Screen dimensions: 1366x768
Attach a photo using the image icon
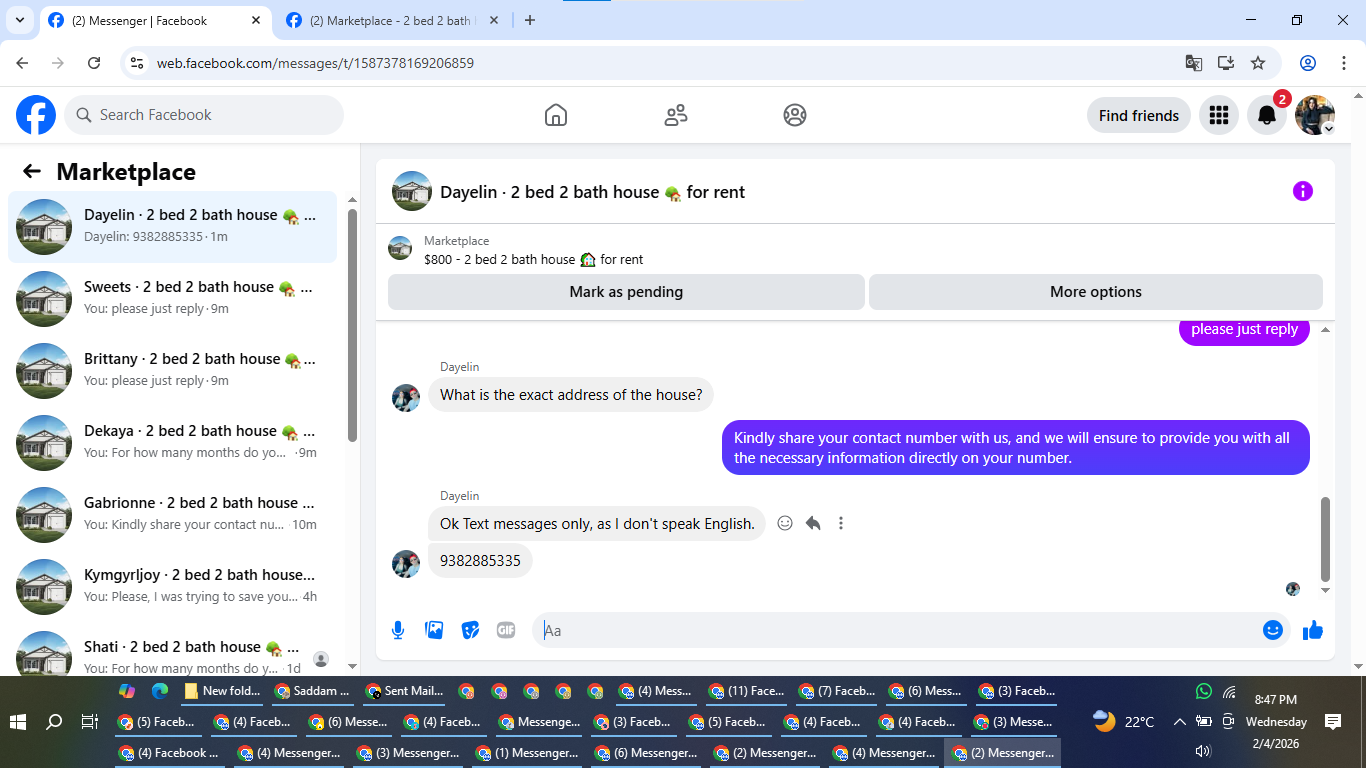[x=434, y=630]
